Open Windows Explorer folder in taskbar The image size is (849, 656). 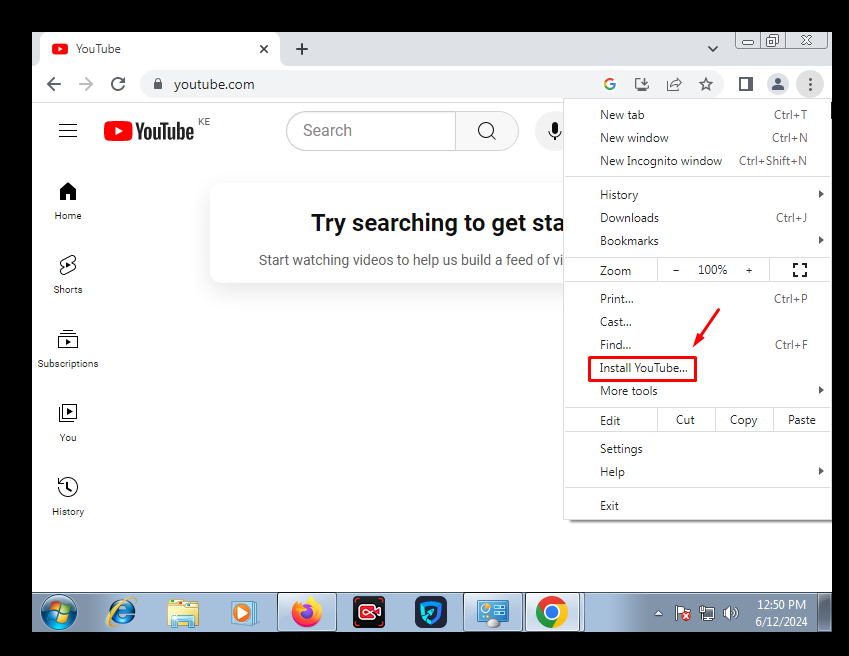(x=183, y=612)
